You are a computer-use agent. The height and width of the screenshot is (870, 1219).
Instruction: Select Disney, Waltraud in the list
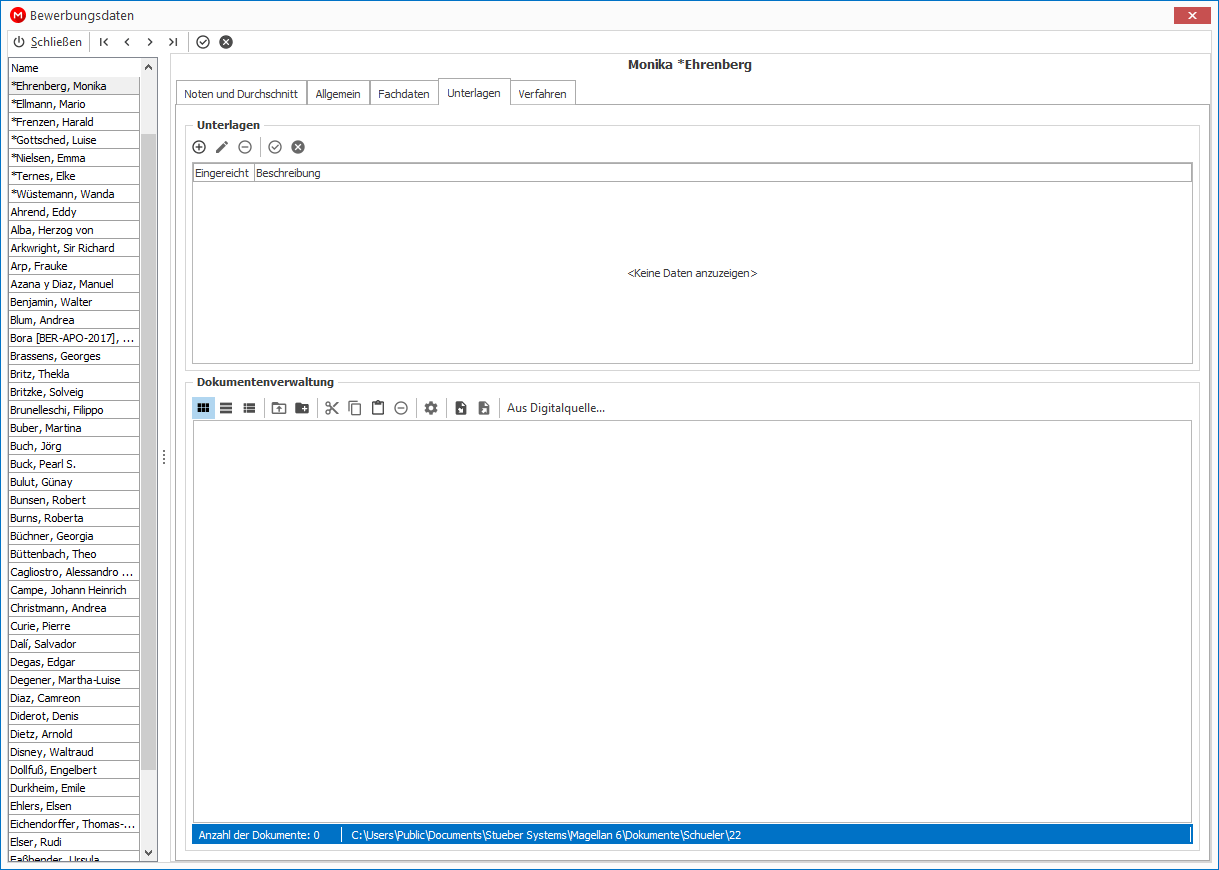click(74, 752)
